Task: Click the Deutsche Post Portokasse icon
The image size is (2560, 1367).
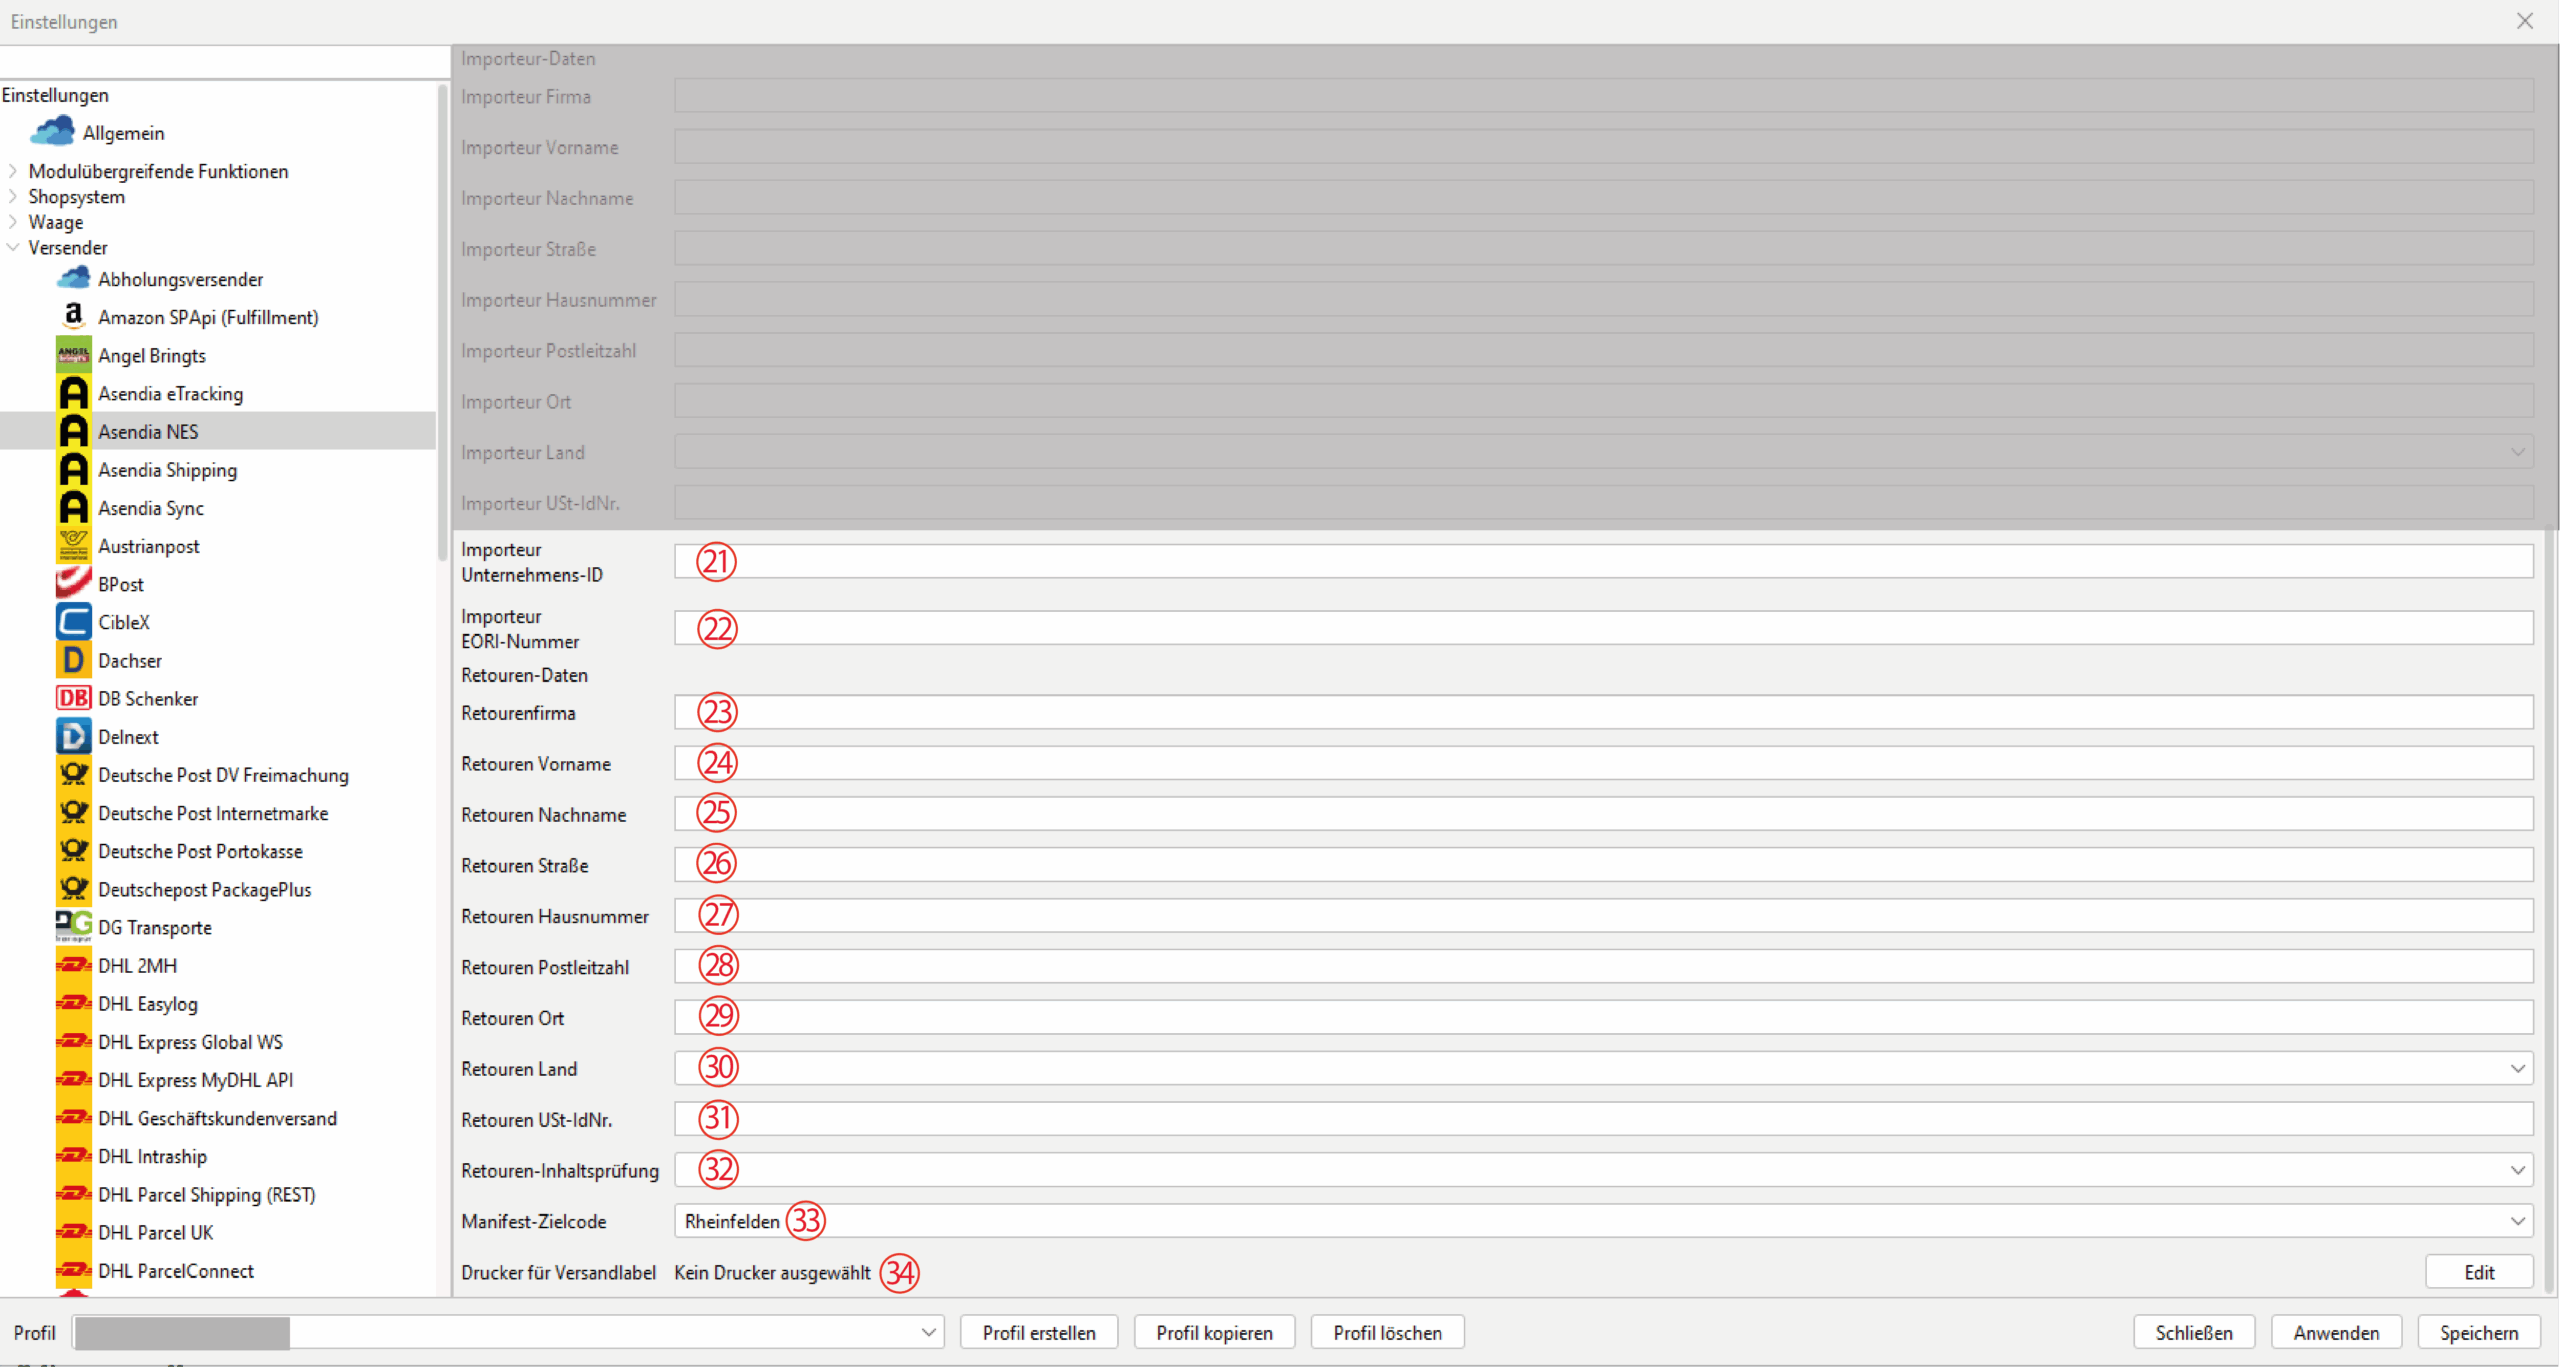Action: coord(73,850)
